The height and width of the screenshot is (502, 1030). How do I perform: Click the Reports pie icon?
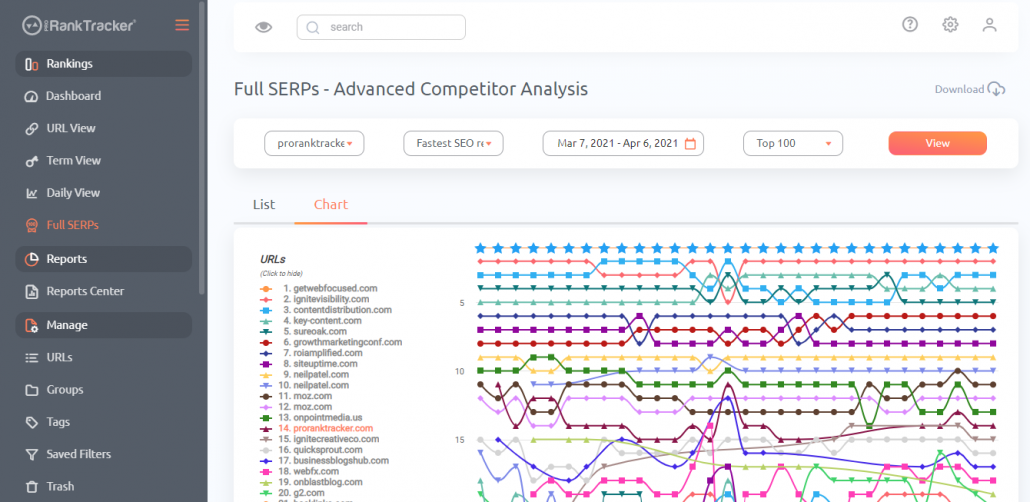click(x=31, y=259)
